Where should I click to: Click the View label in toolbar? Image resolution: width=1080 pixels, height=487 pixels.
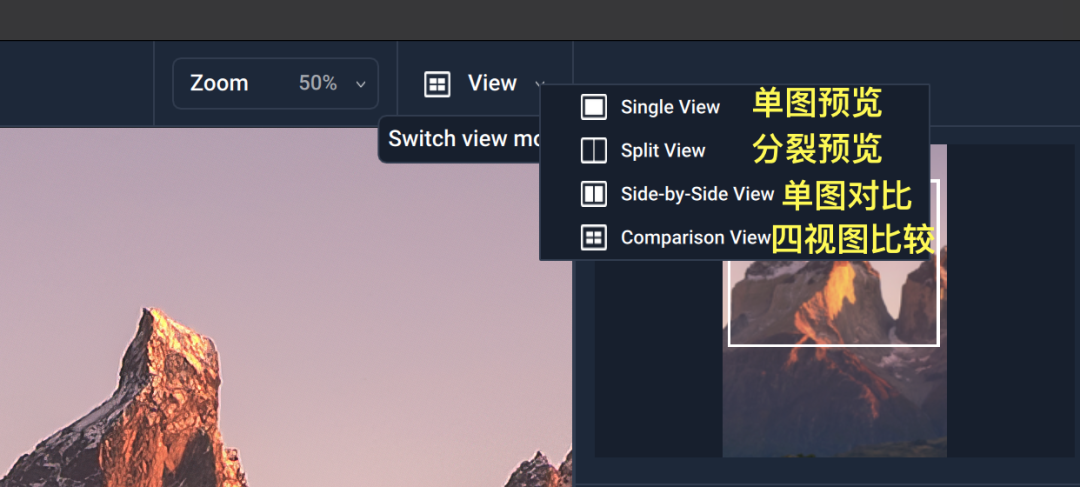(x=492, y=83)
